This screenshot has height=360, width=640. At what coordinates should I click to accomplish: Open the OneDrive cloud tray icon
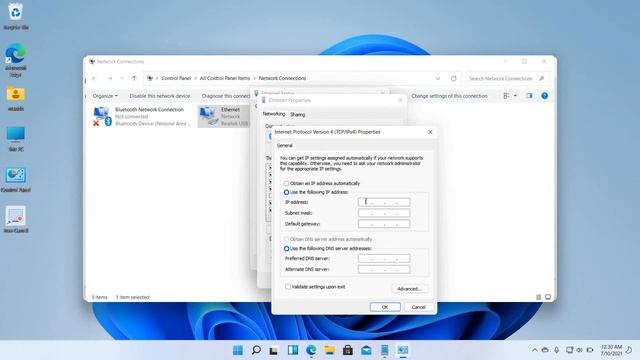click(545, 350)
